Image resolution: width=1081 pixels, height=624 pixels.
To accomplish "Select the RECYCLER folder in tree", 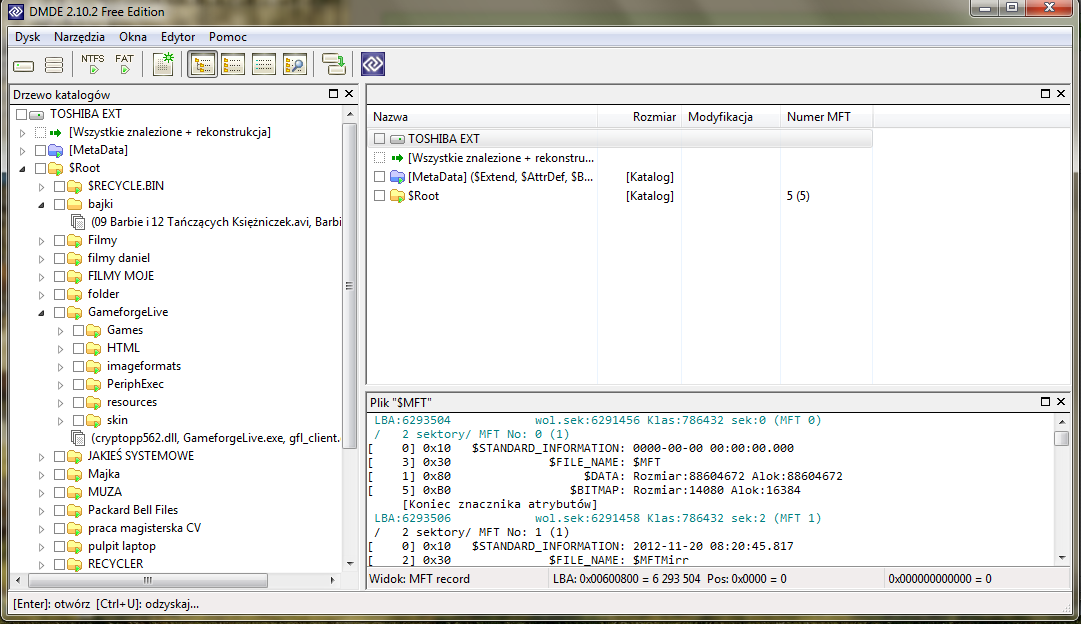I will pos(115,564).
